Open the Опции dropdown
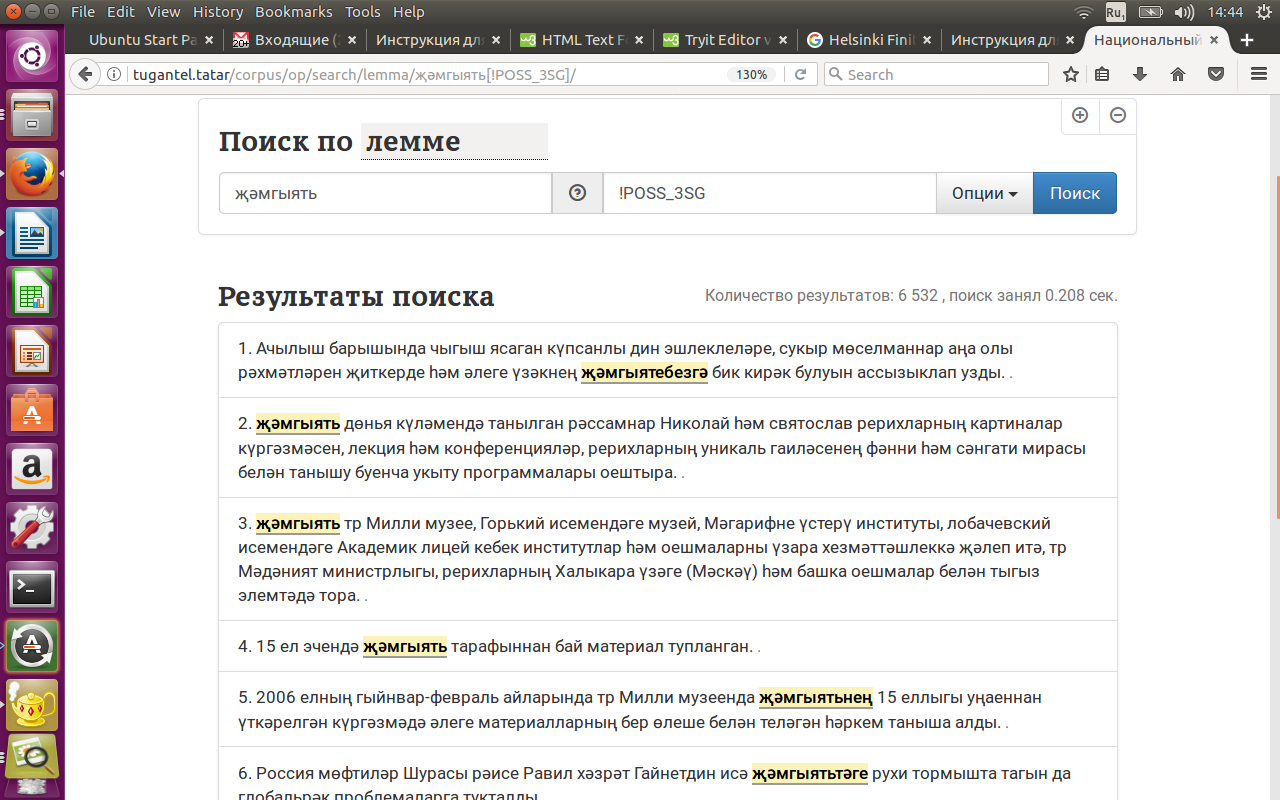Screen dimensions: 1280x800 coord(983,192)
